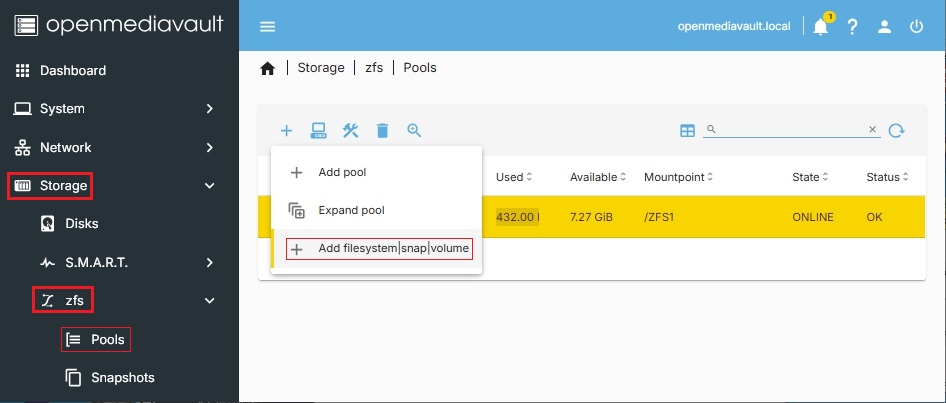Click the tools wrench icon in toolbar
Screen dimensions: 946x403
pos(350,130)
